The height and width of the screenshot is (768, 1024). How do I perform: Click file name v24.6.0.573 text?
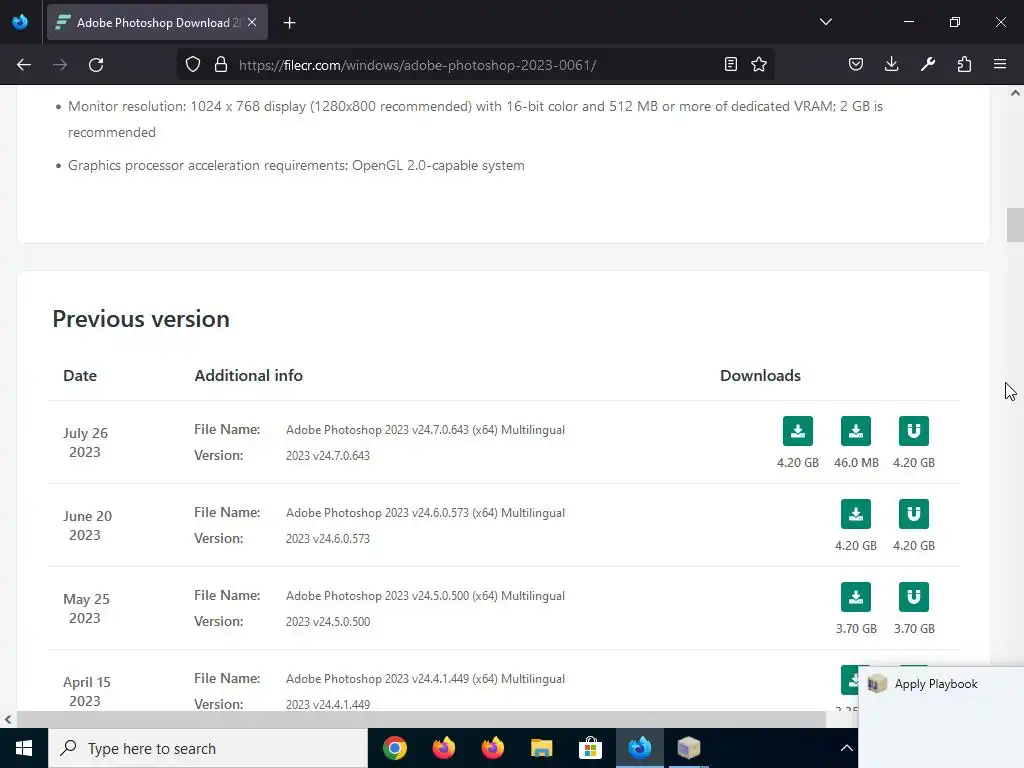click(425, 513)
